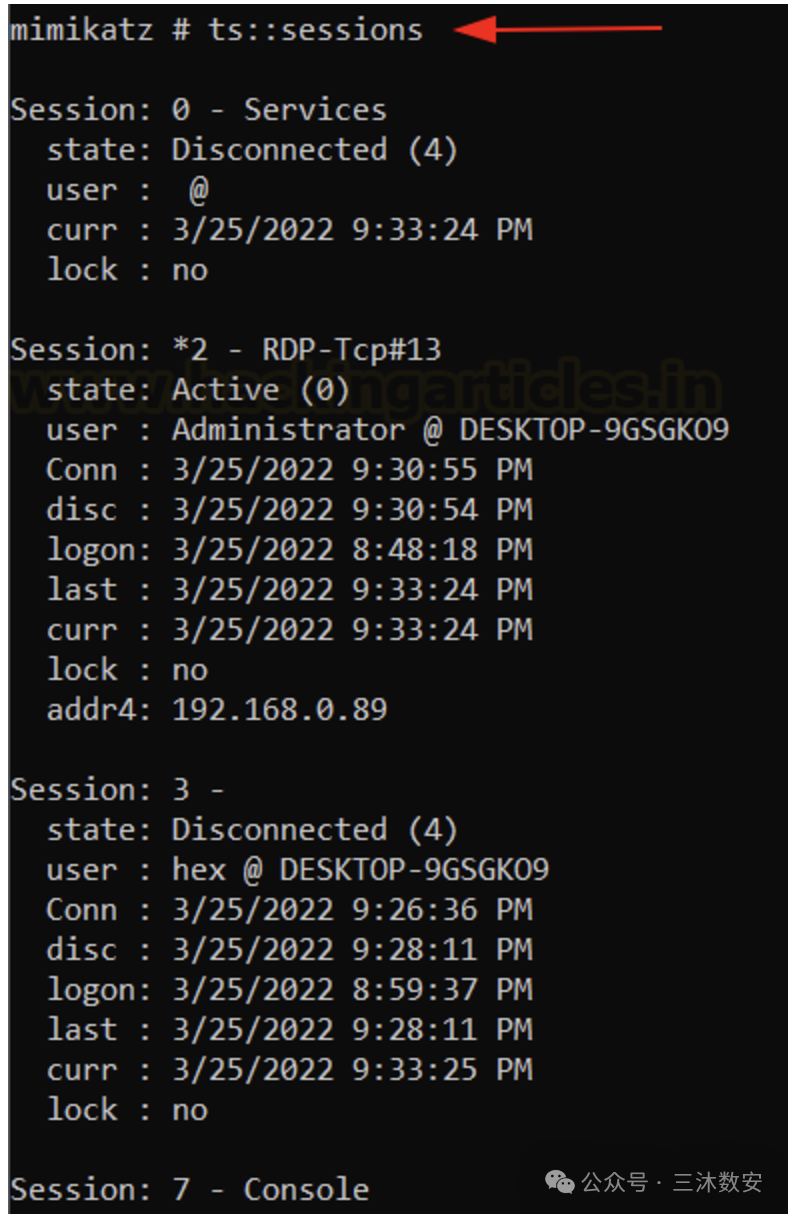The width and height of the screenshot is (788, 1214).
Task: Click the Session 3 header line
Action: tap(117, 789)
